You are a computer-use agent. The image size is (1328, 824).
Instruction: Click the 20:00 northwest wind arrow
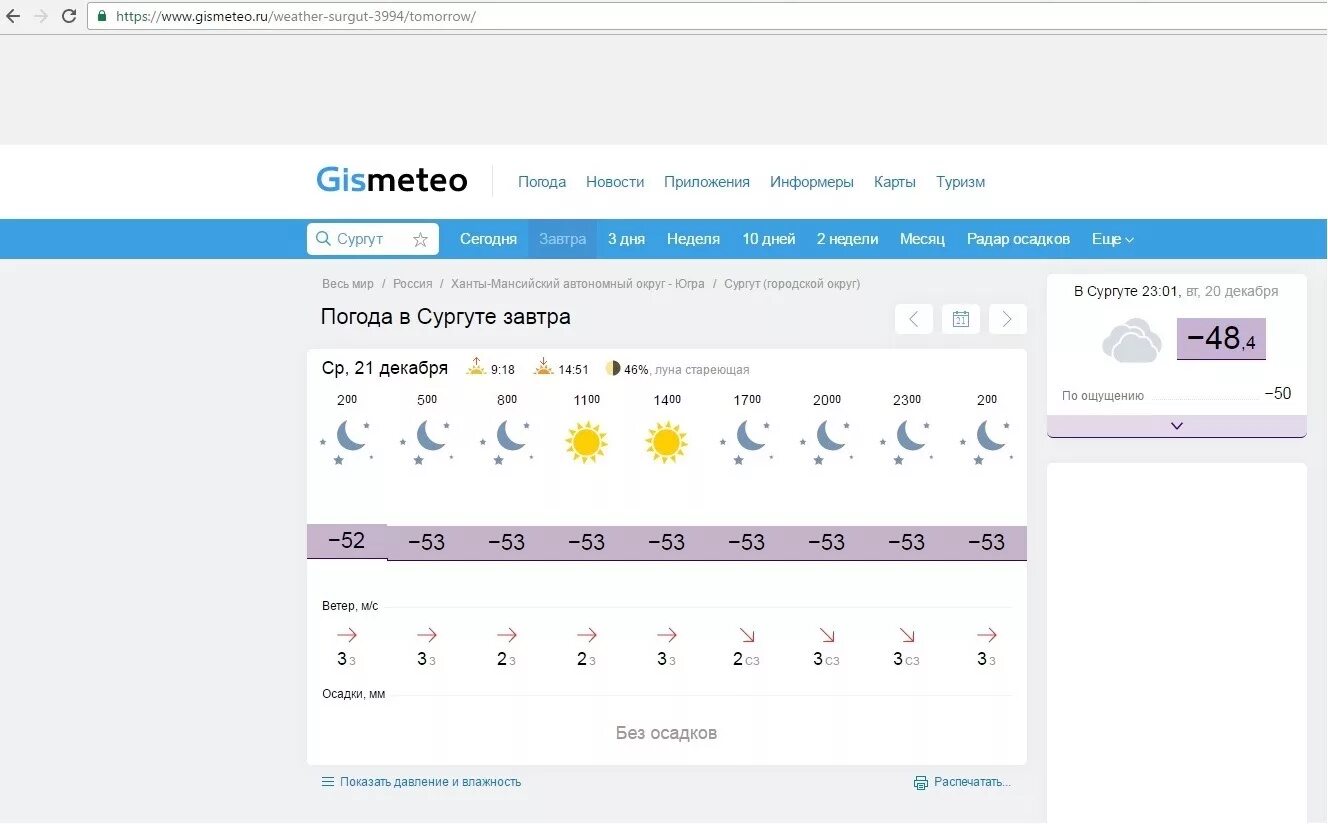pyautogui.click(x=827, y=635)
